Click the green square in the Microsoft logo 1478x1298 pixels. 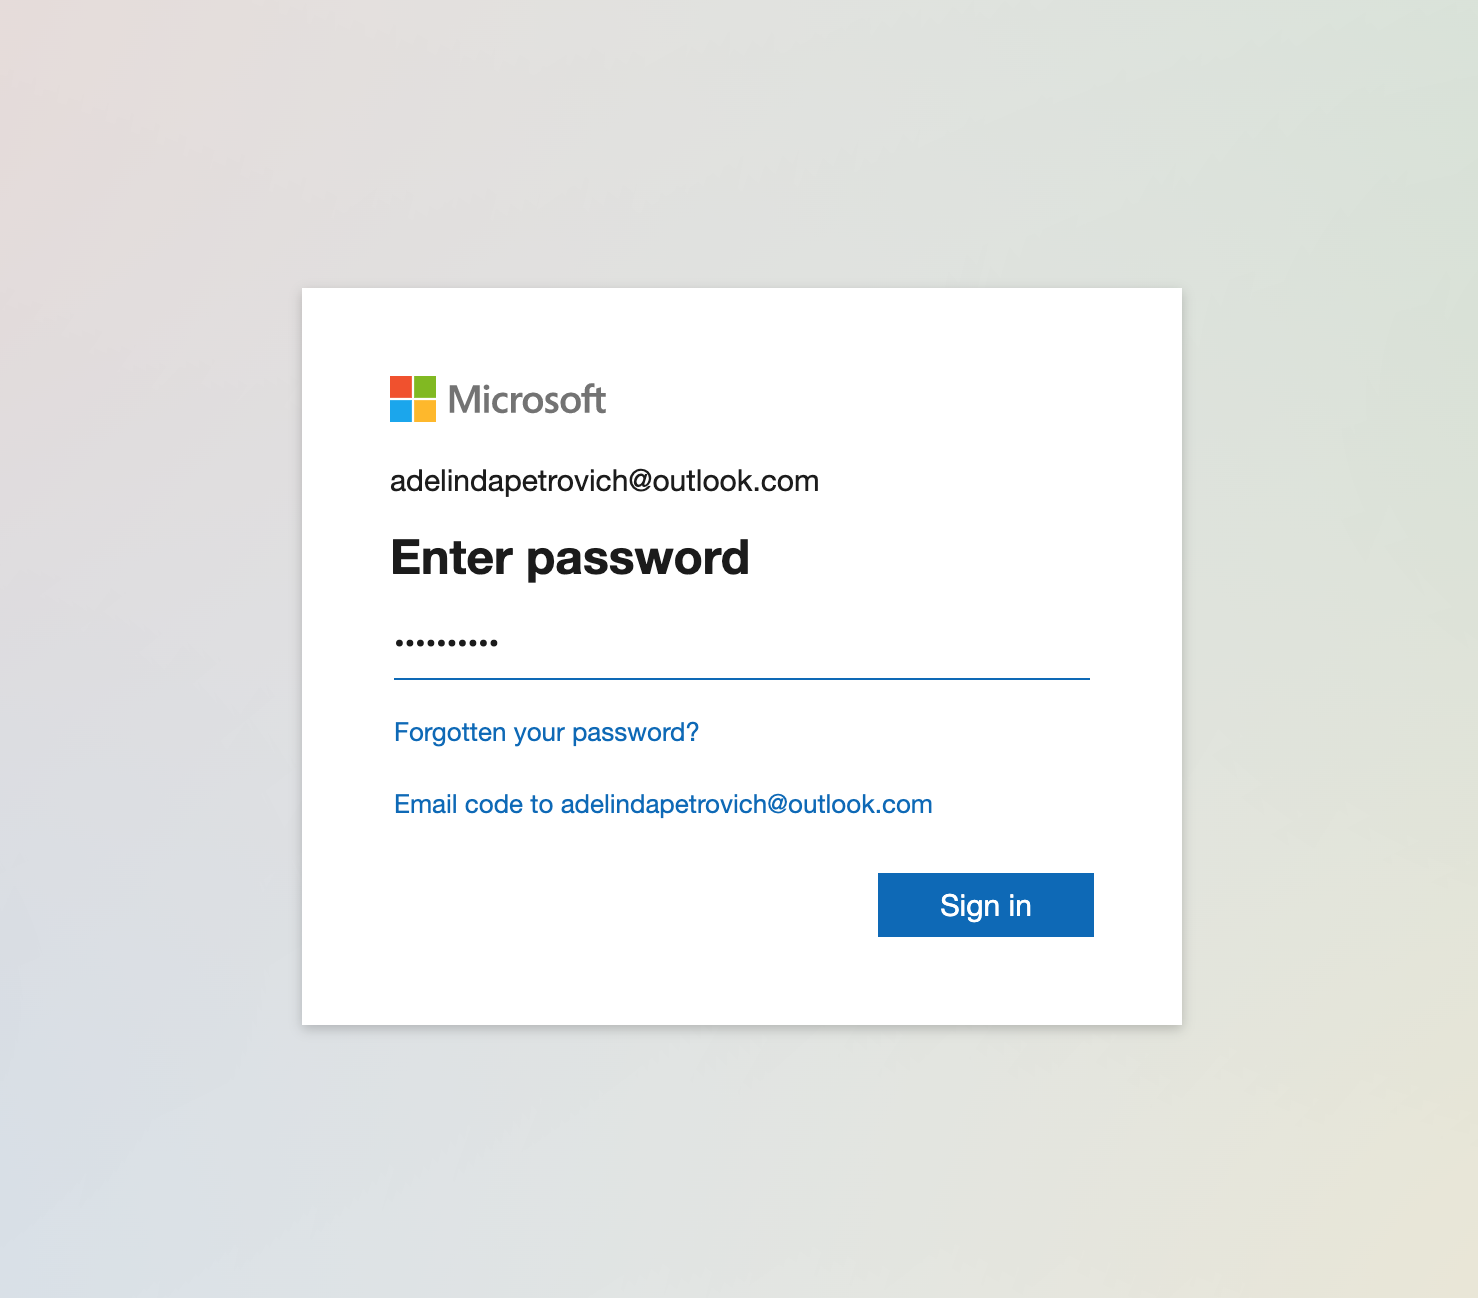[x=425, y=387]
